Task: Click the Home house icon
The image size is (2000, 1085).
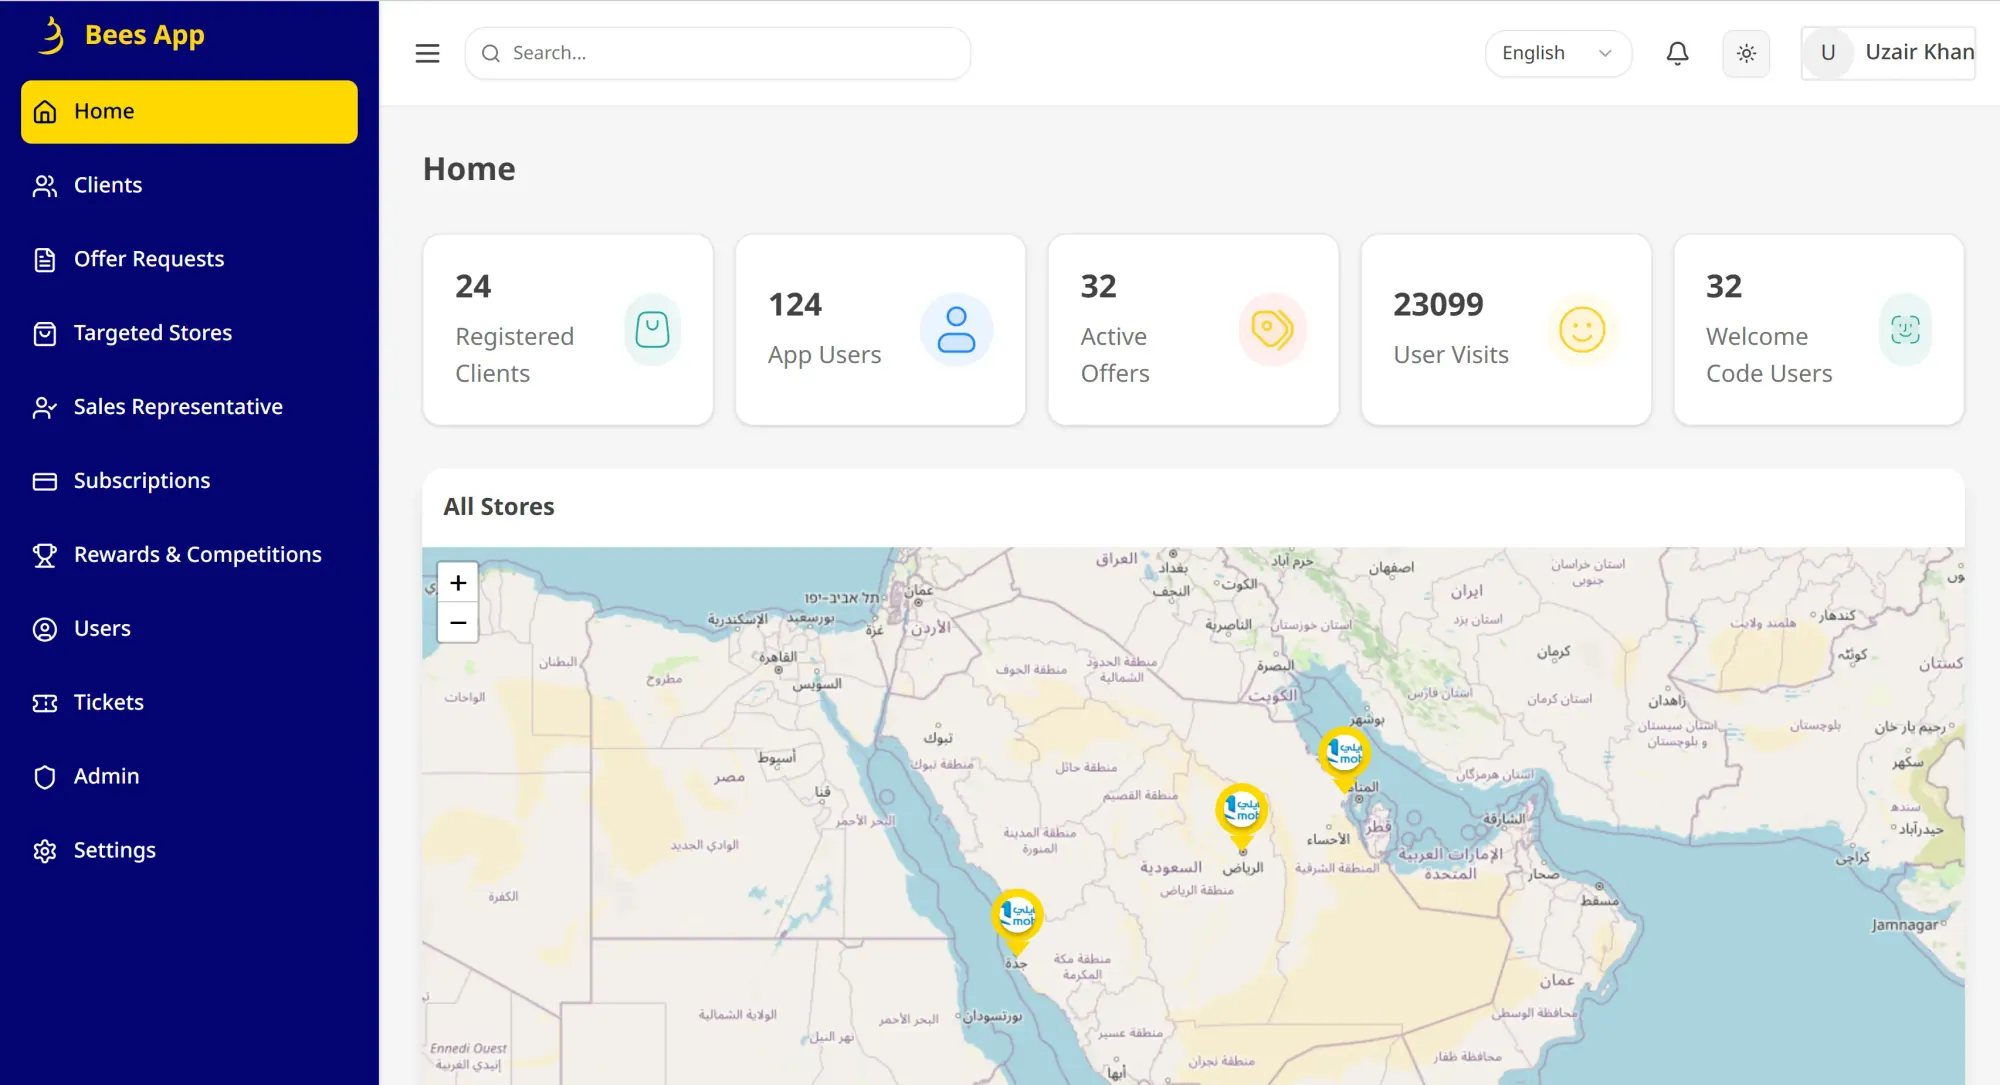Action: [x=45, y=112]
